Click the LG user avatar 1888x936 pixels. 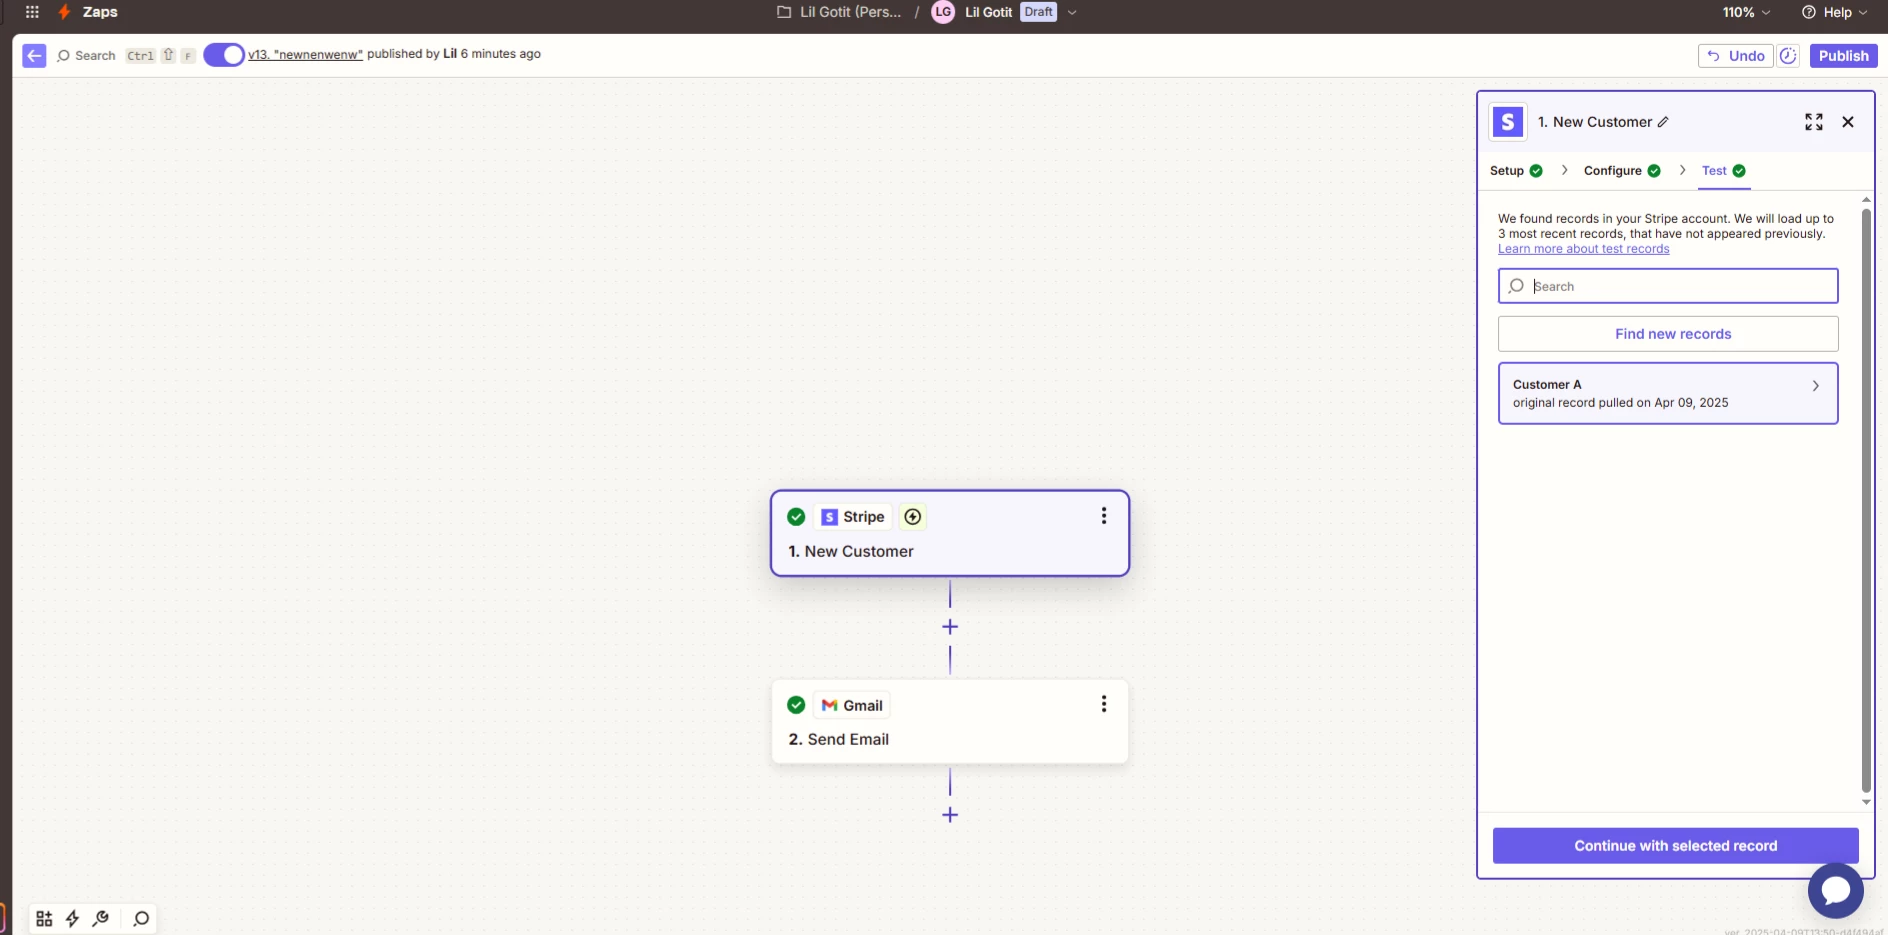[x=943, y=12]
